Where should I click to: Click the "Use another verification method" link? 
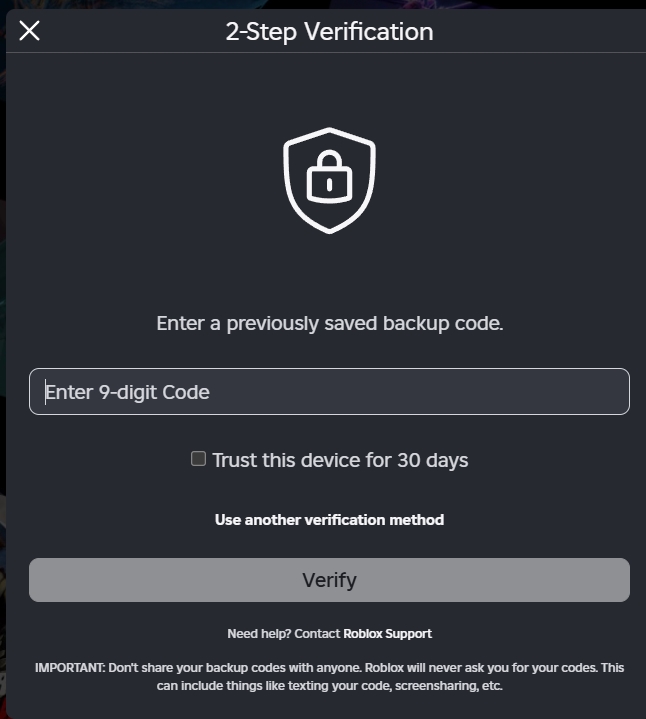329,520
